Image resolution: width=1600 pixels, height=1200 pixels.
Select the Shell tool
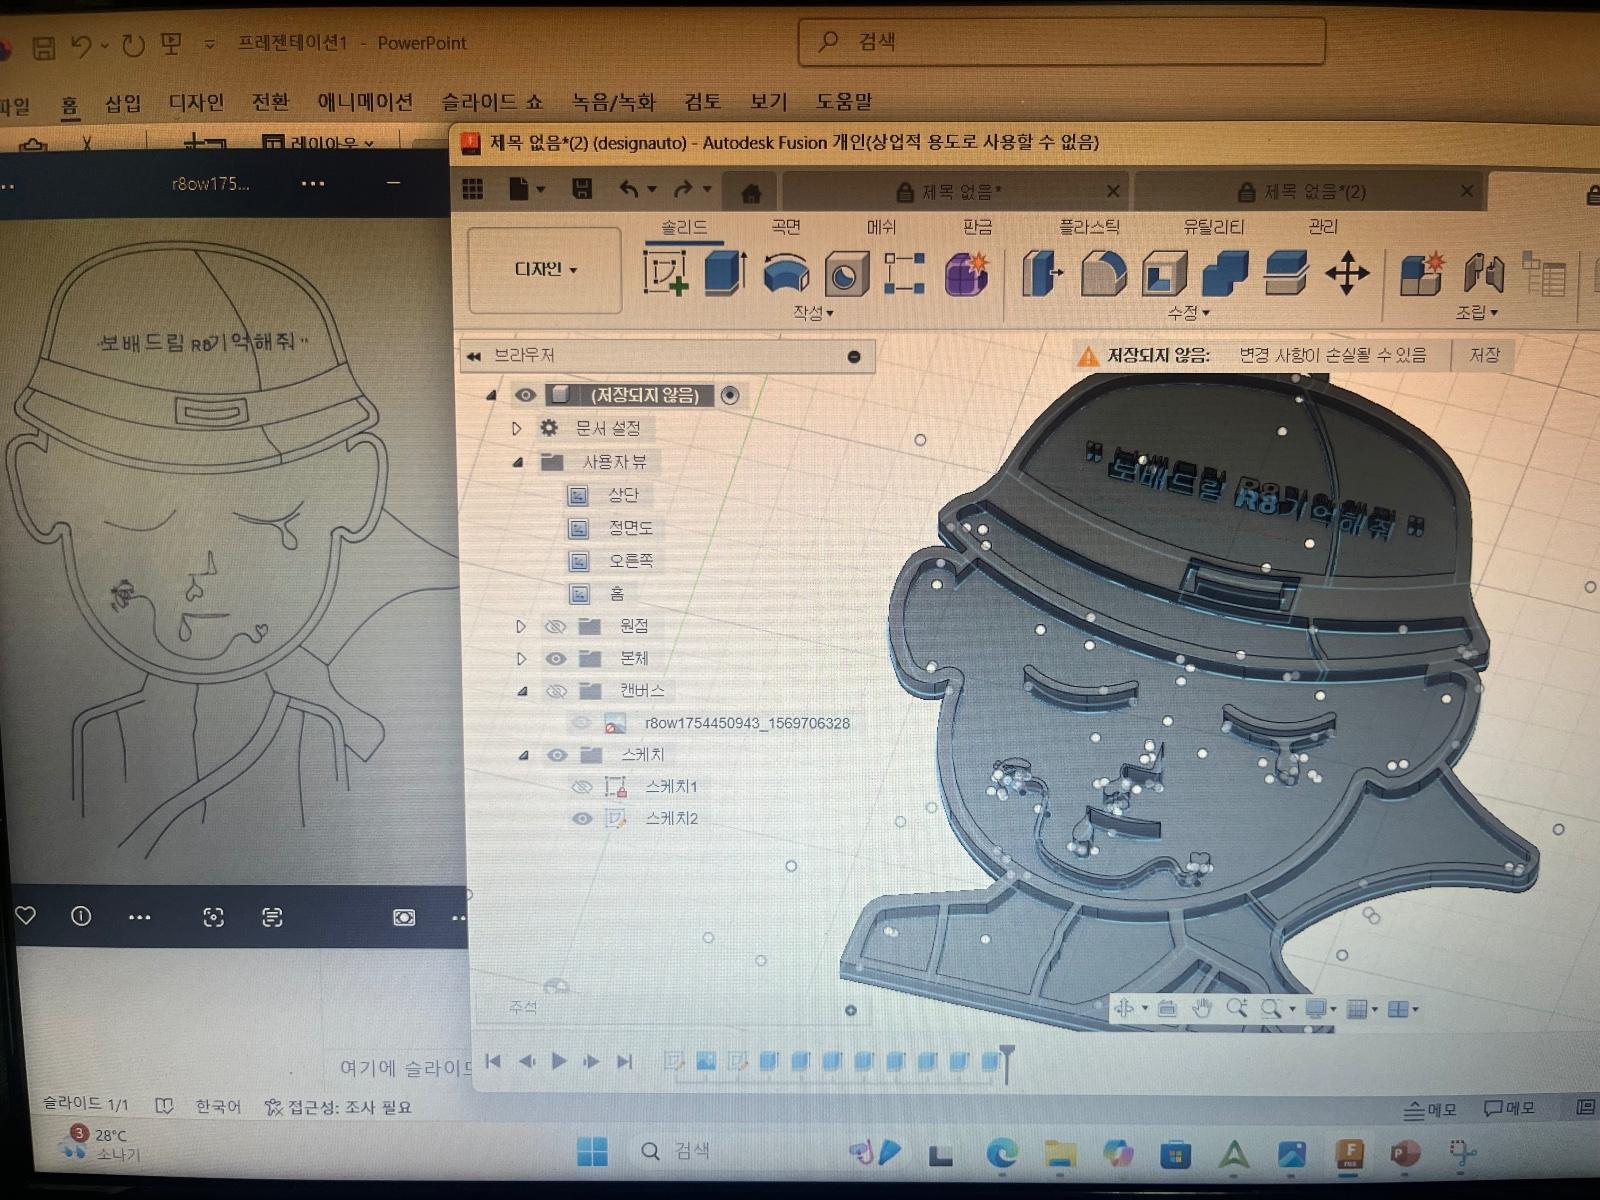(x=1164, y=273)
